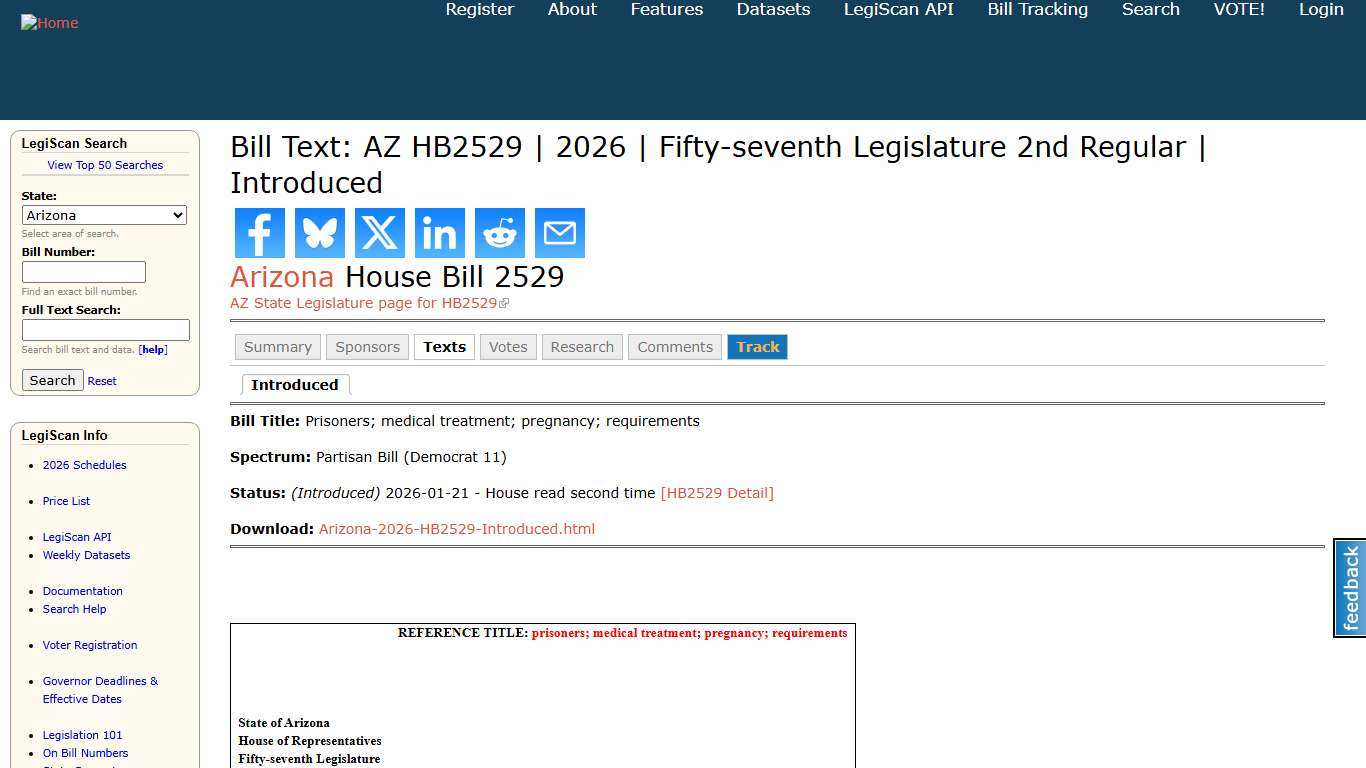Open the LegiScan API menu item

point(898,9)
